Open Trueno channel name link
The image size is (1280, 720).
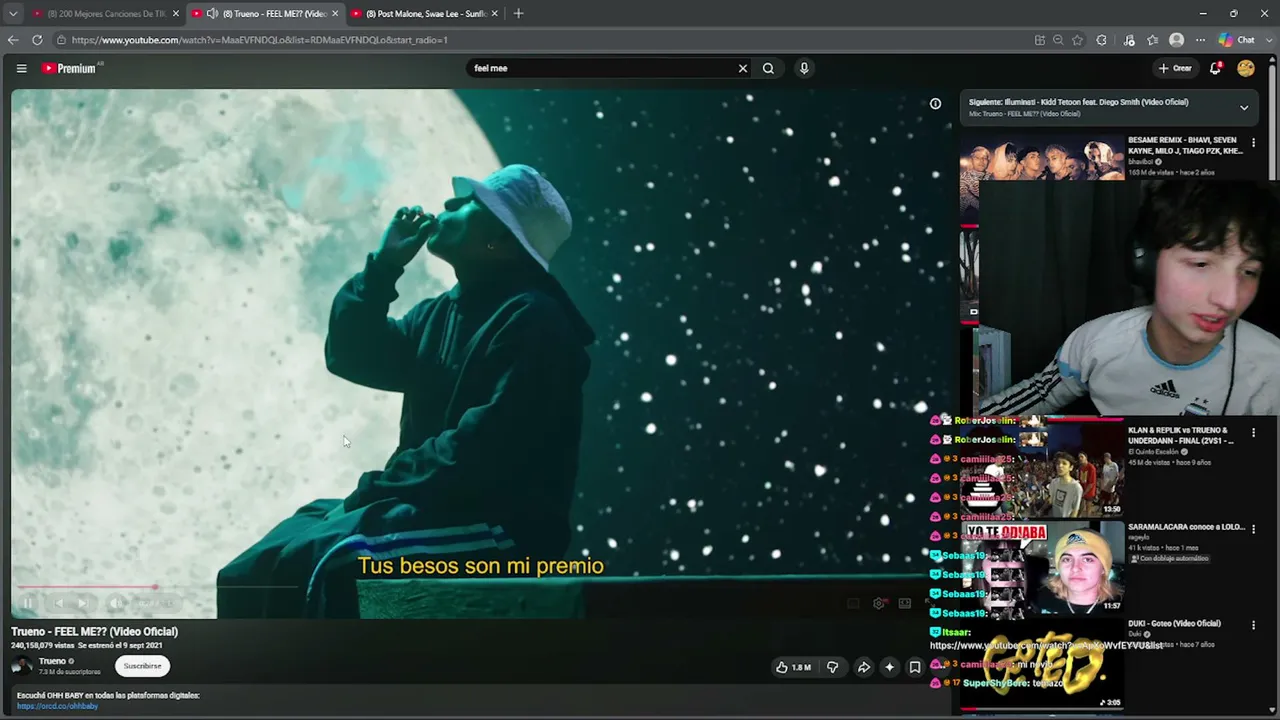[52, 661]
